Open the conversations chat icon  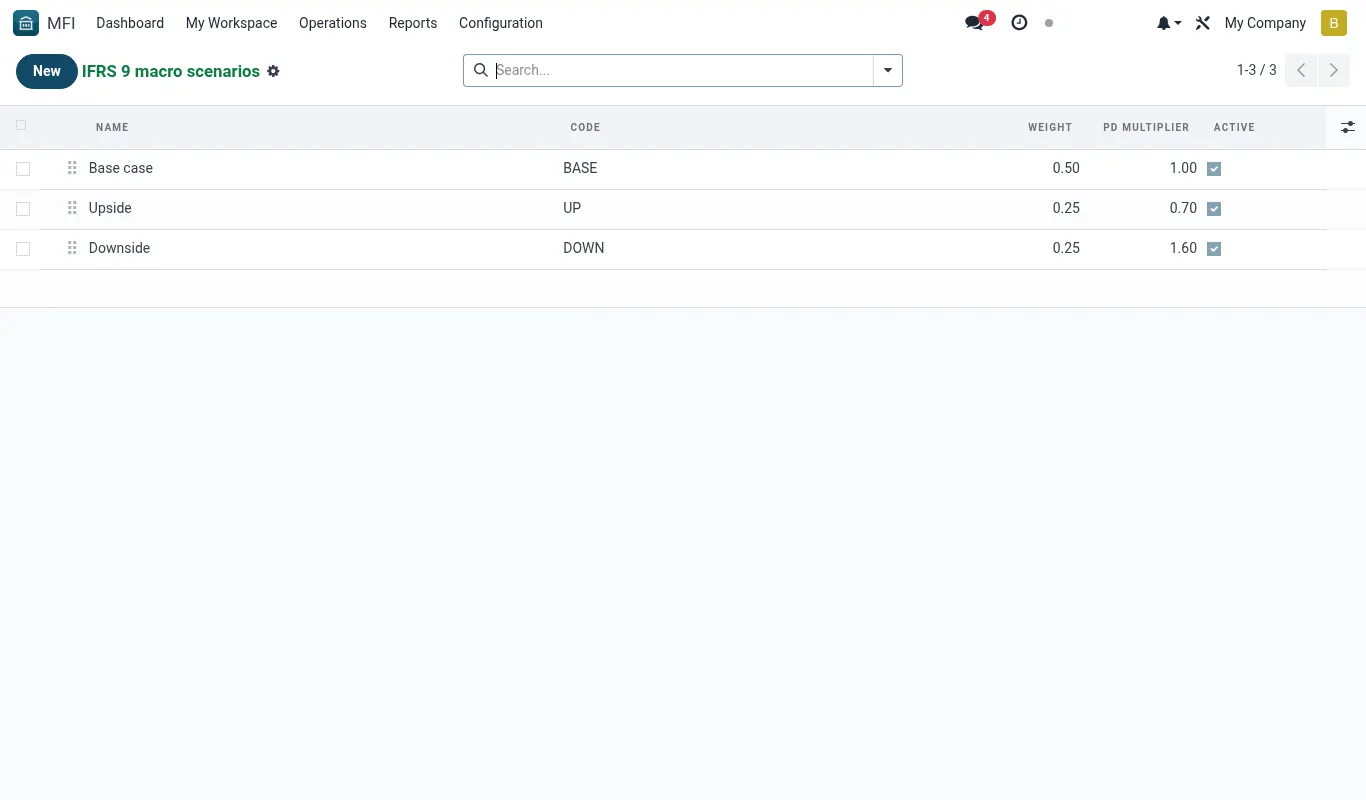(974, 23)
